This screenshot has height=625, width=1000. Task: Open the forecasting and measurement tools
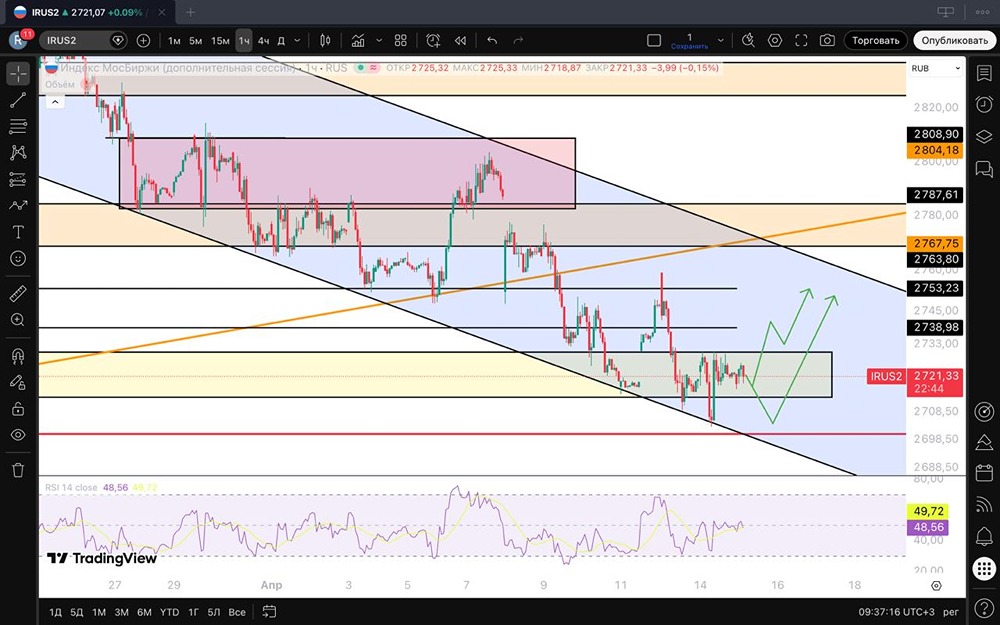coord(18,179)
